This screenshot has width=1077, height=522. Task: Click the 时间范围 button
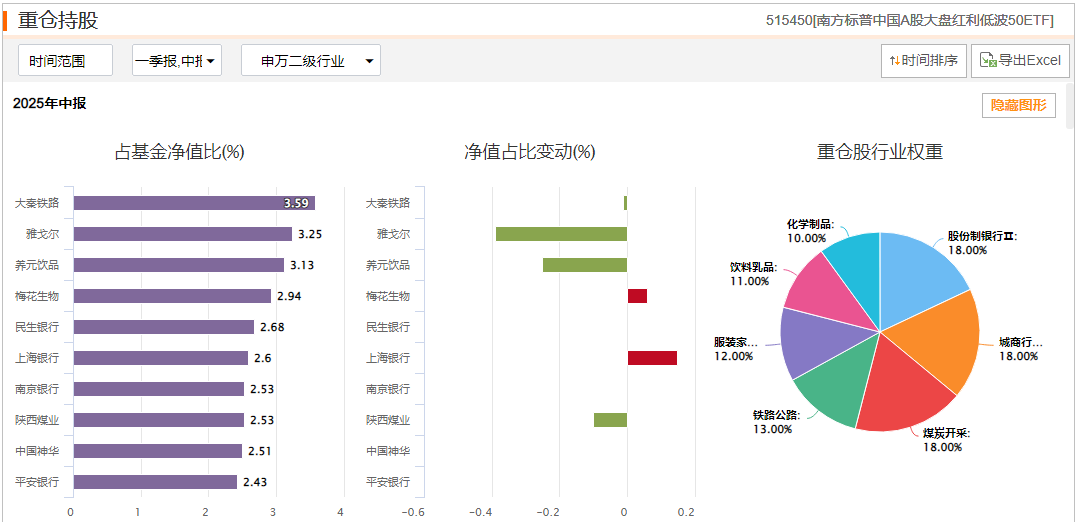pyautogui.click(x=65, y=60)
